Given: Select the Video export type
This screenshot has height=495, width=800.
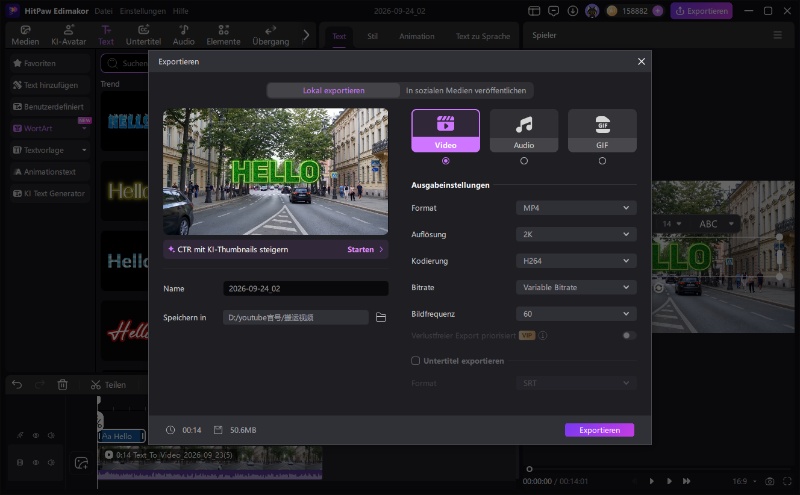Looking at the screenshot, I should [x=445, y=131].
